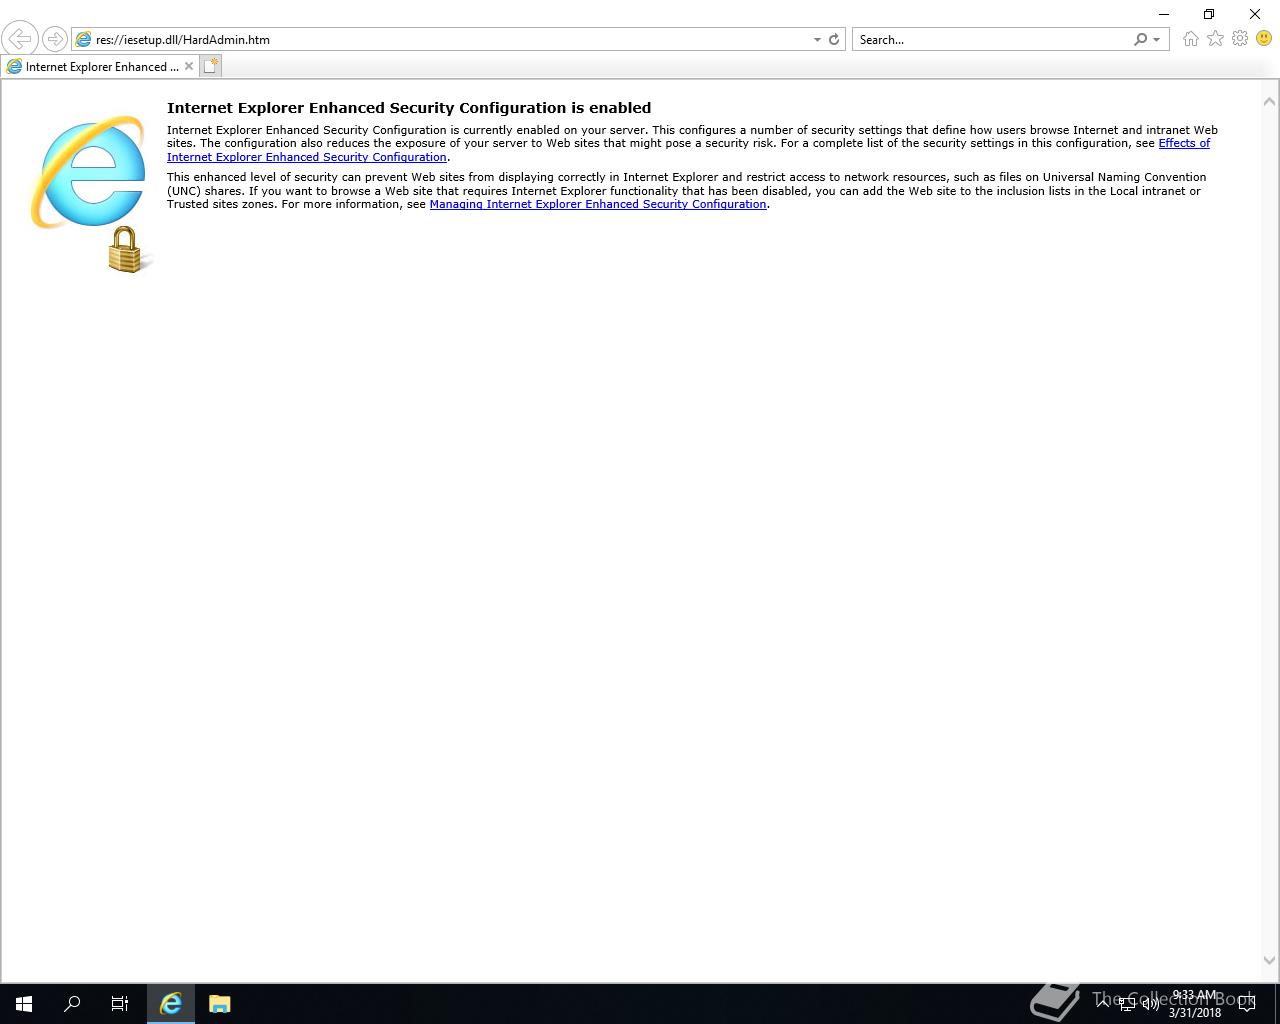Restore down the Internet Explorer window
The width and height of the screenshot is (1280, 1024).
point(1209,14)
